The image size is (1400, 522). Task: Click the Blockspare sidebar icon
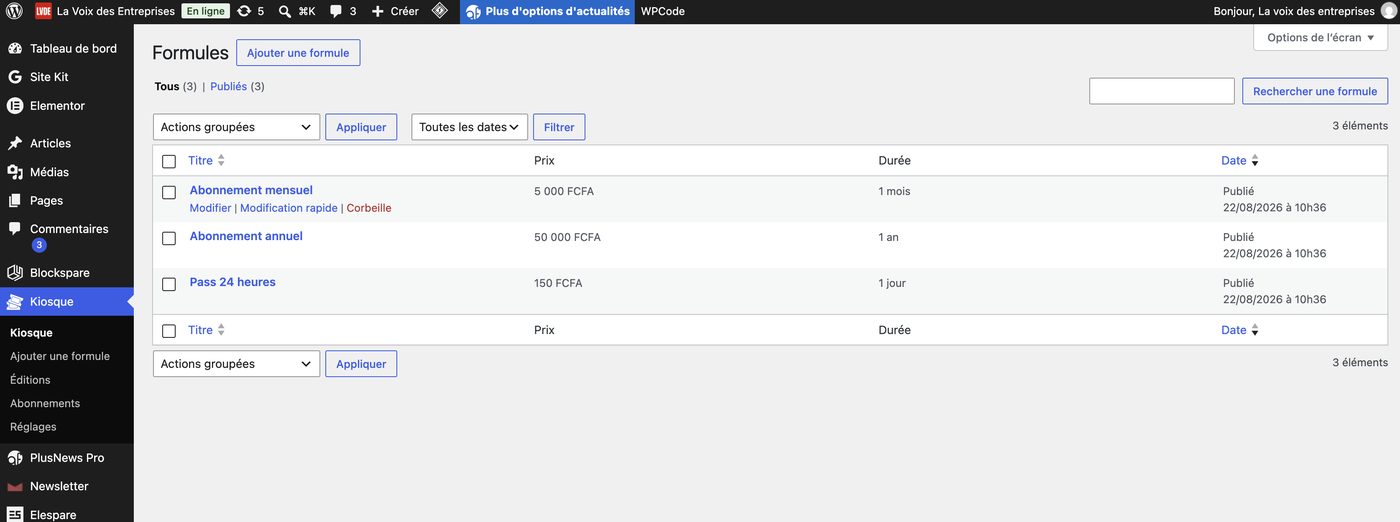pyautogui.click(x=15, y=273)
